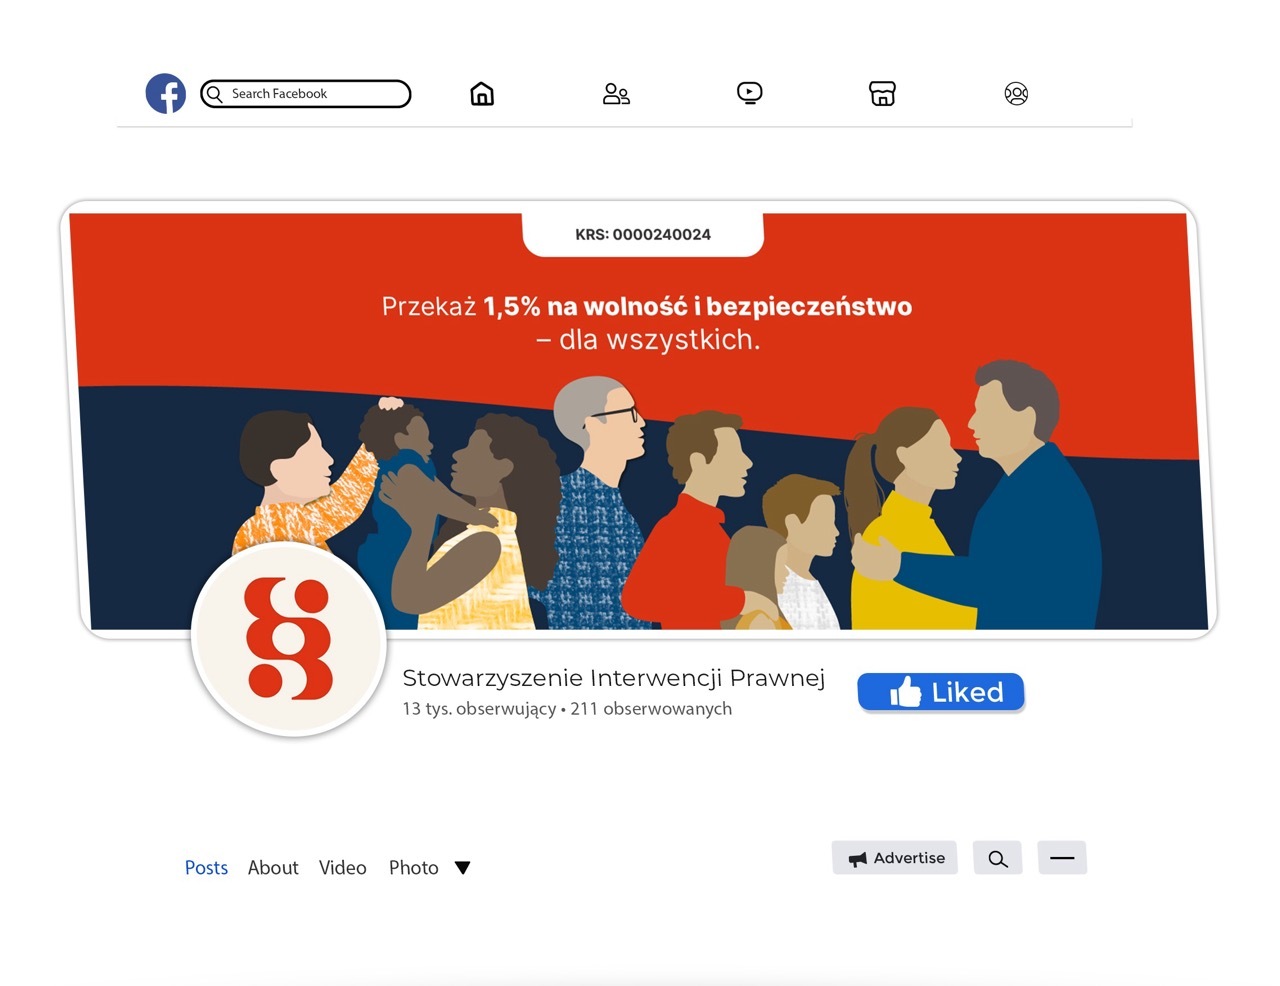The height and width of the screenshot is (986, 1280).
Task: Switch to the Photo tab
Action: pos(414,868)
